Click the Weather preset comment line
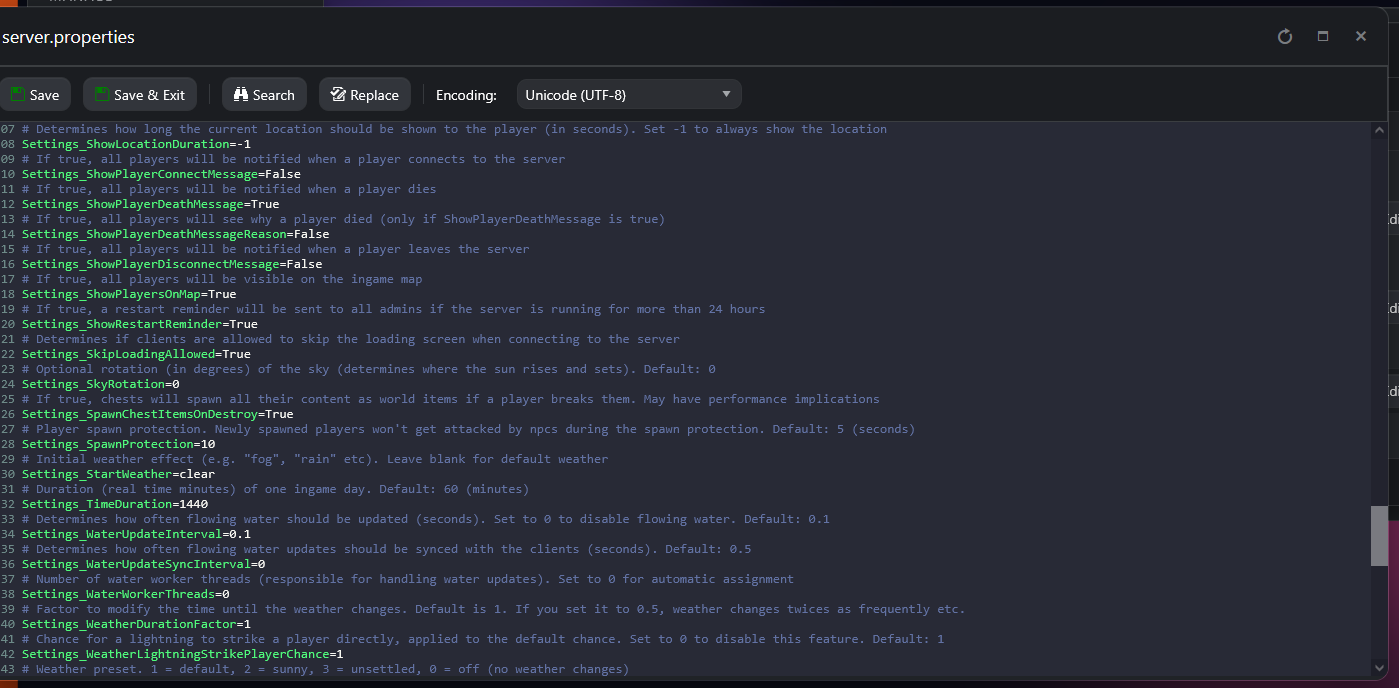 click(x=325, y=669)
